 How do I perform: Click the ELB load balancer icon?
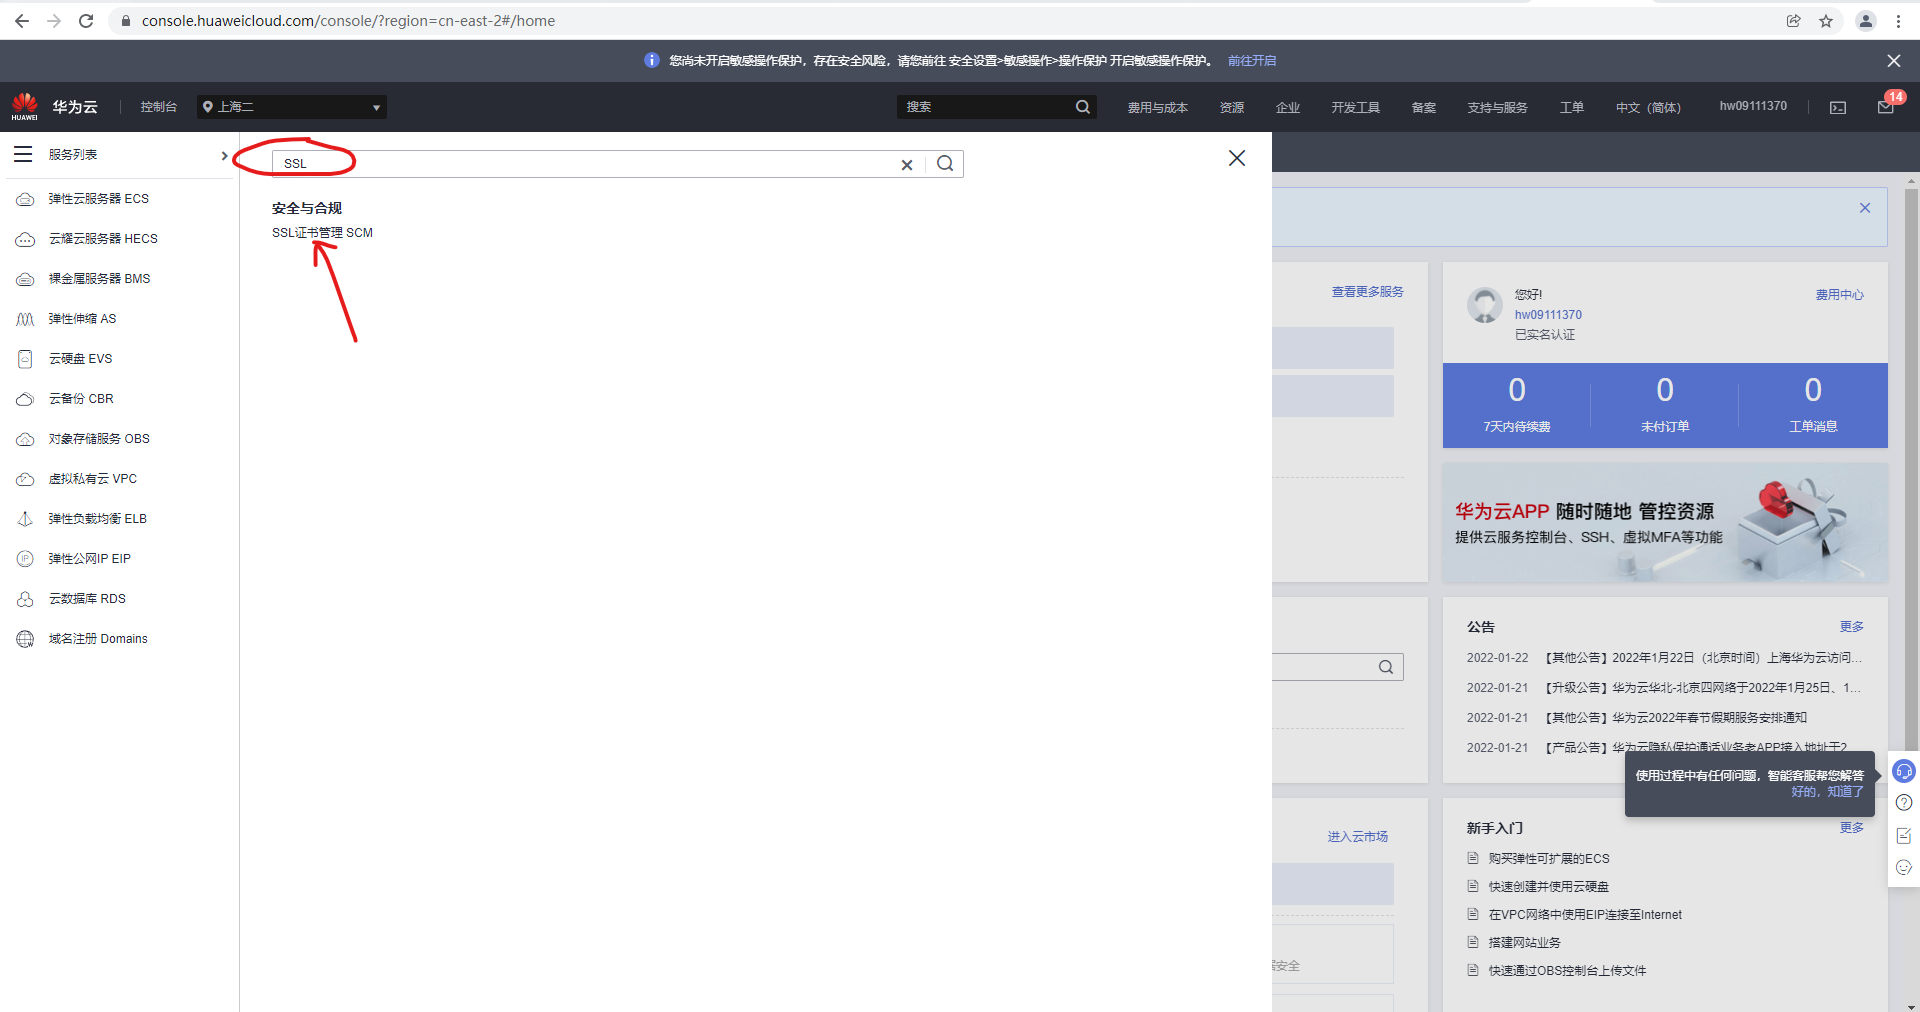coord(25,519)
